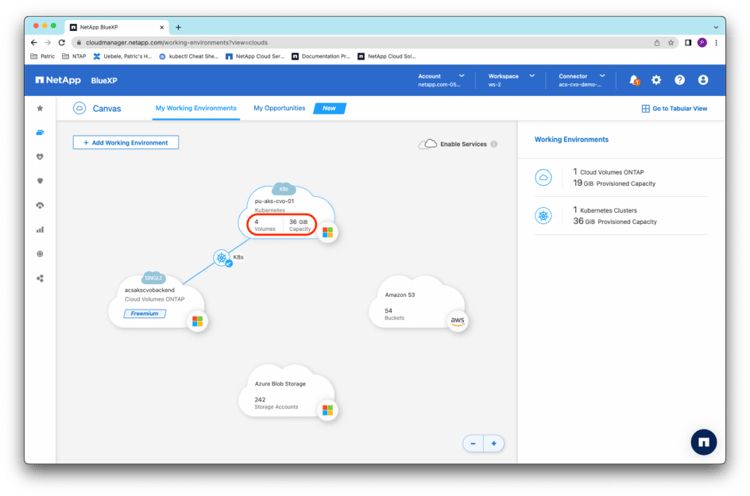The height and width of the screenshot is (496, 750).
Task: Switch to Go to Tabular View
Action: [x=674, y=108]
